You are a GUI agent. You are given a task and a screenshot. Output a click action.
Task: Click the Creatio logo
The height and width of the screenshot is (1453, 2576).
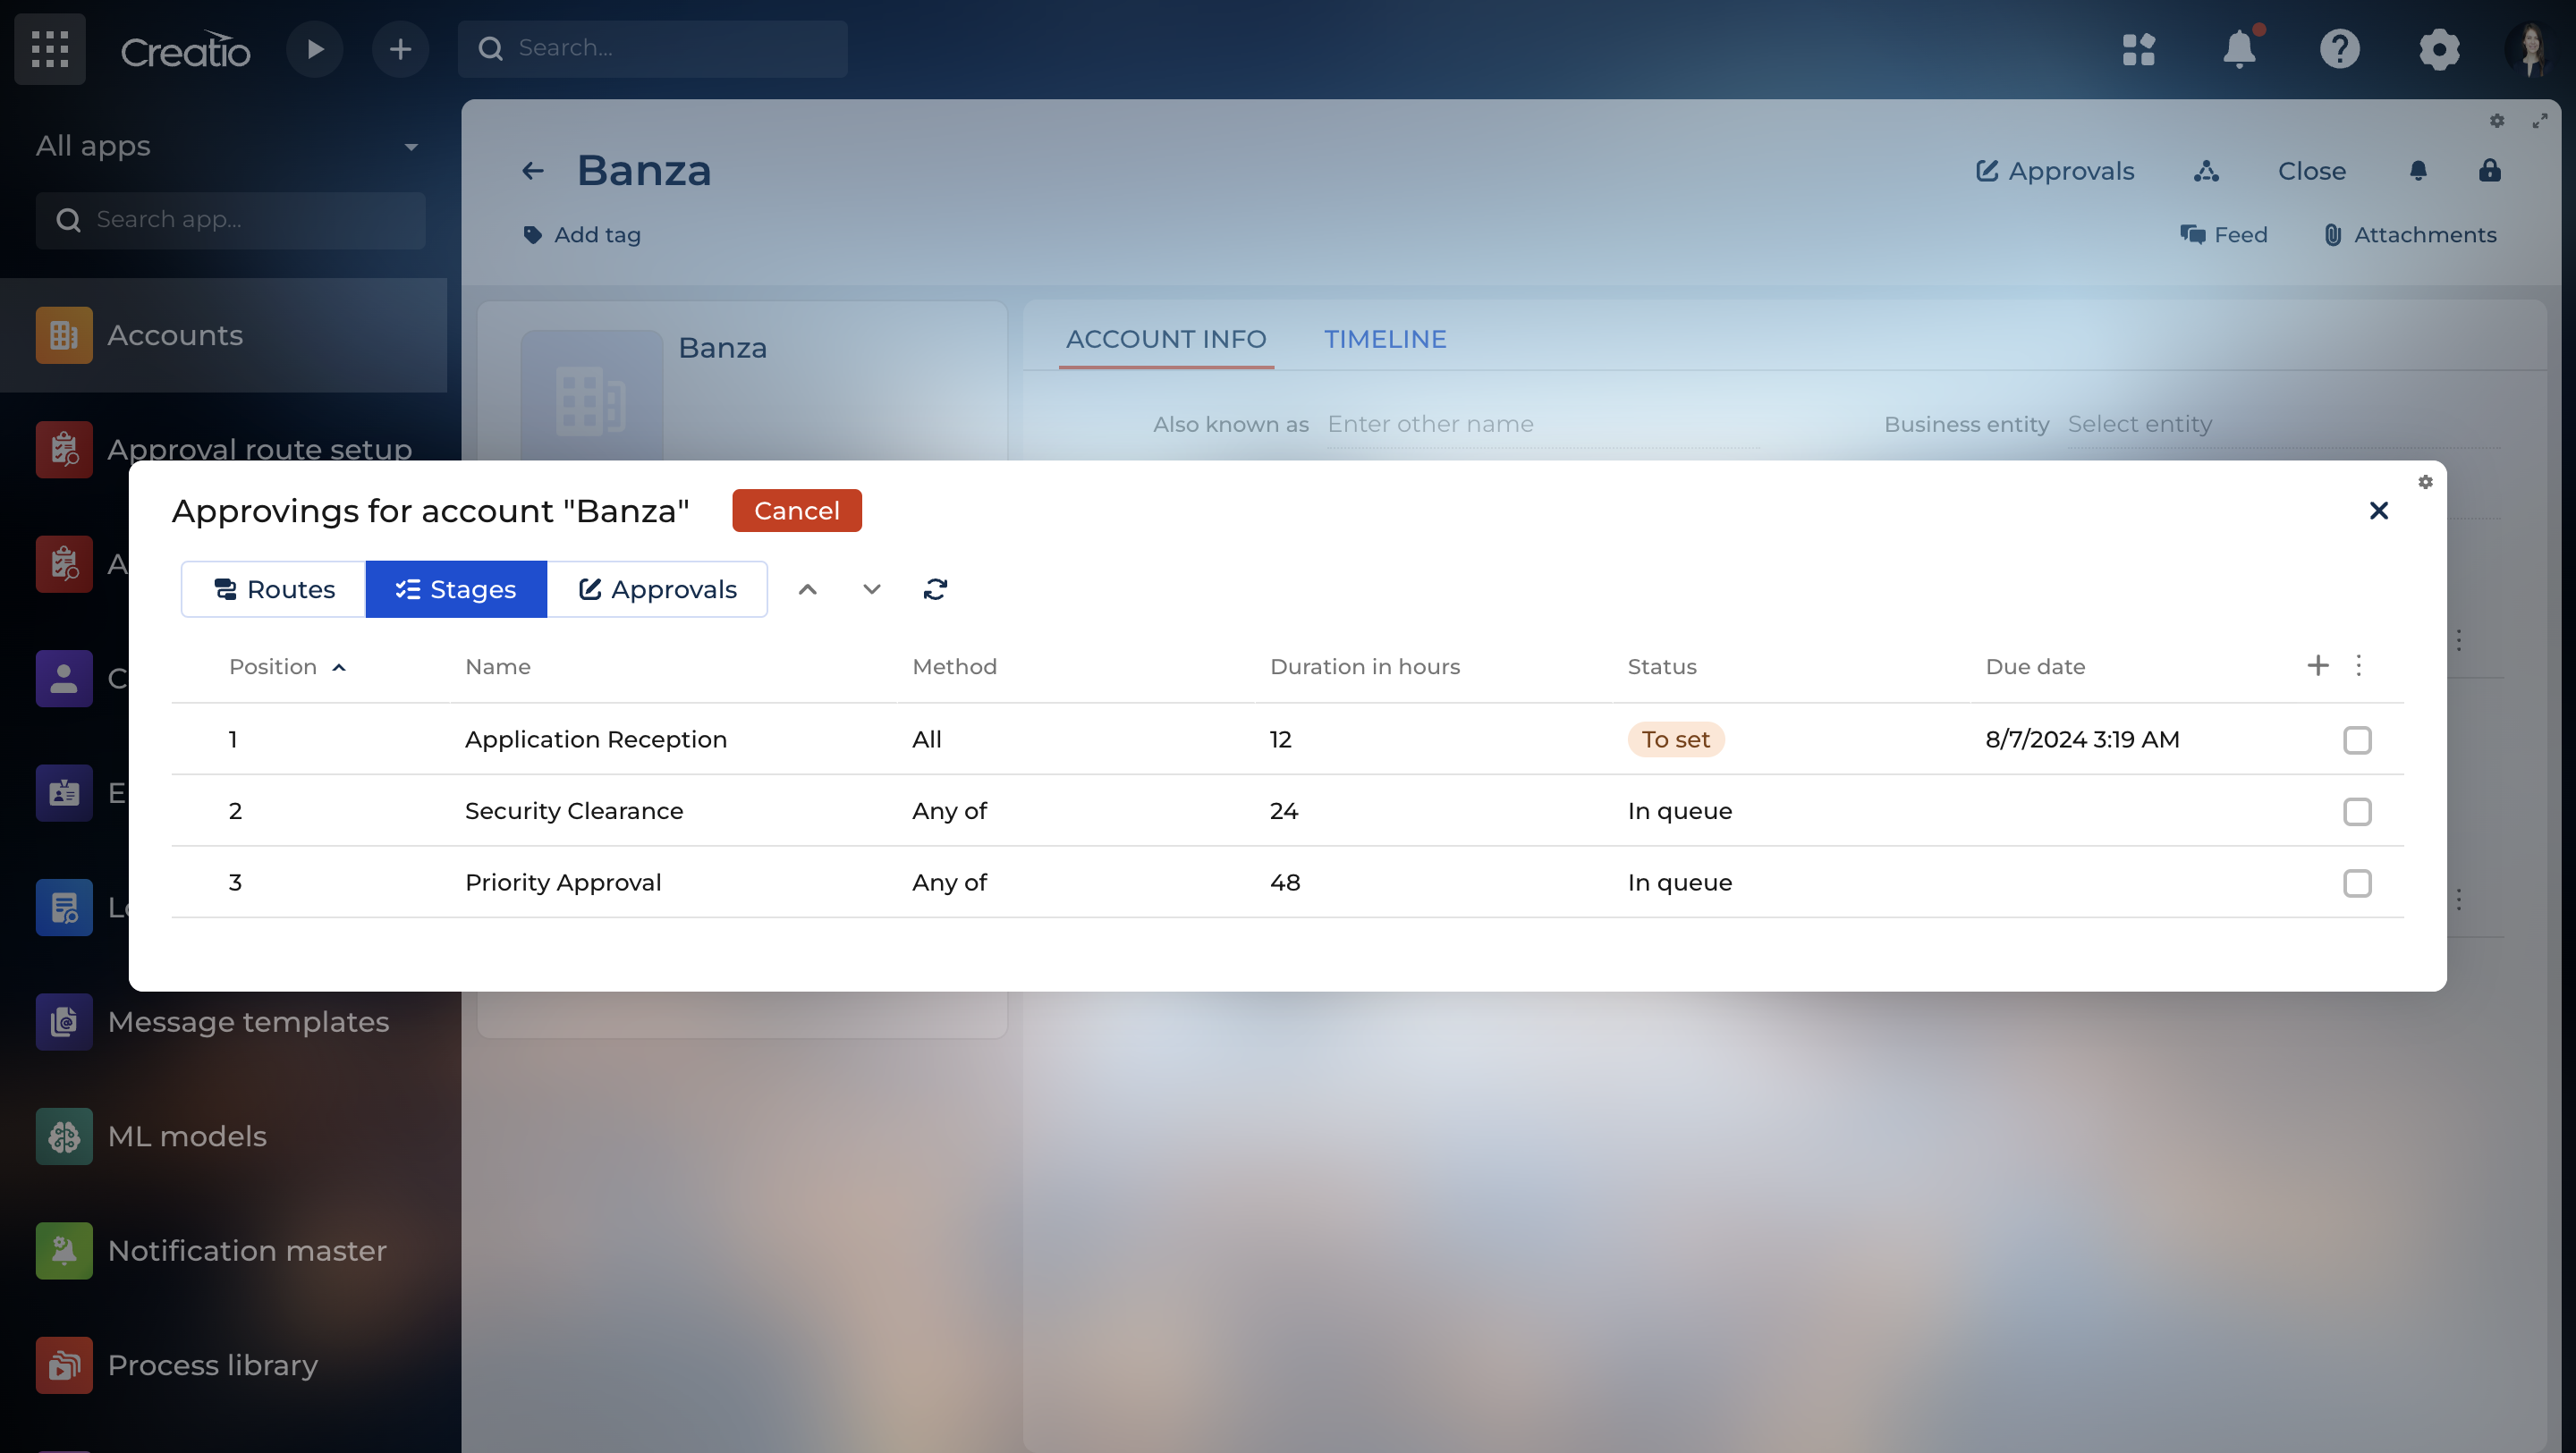pyautogui.click(x=186, y=49)
